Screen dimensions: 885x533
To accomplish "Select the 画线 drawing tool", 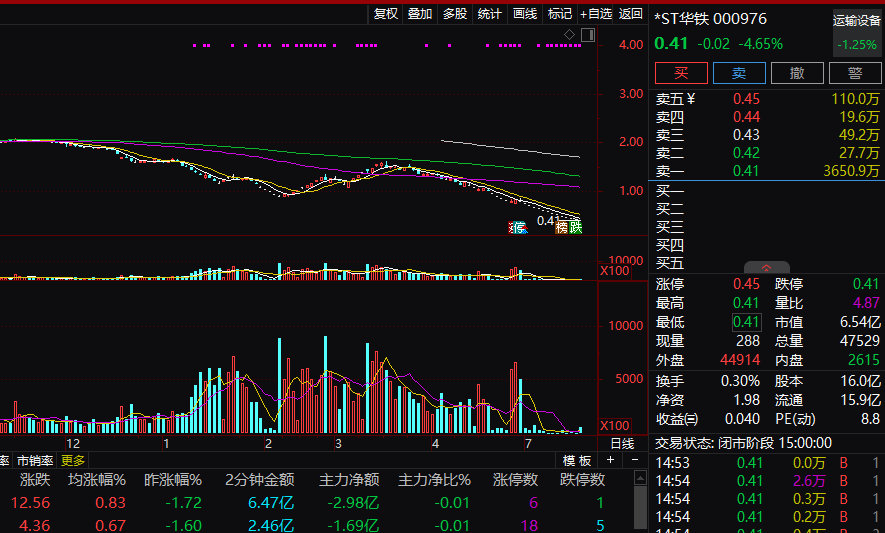I will click(525, 14).
